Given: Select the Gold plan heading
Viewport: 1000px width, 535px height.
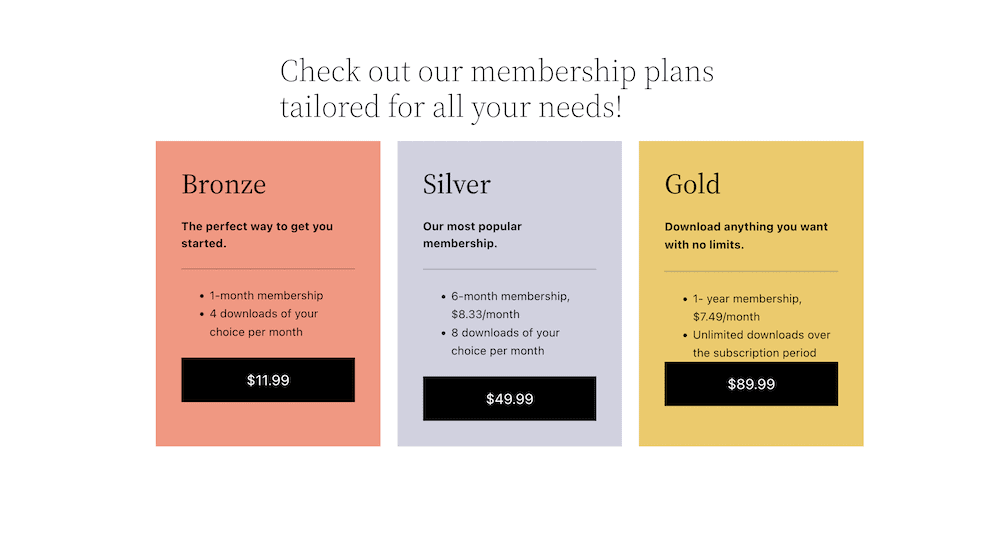Looking at the screenshot, I should (692, 184).
